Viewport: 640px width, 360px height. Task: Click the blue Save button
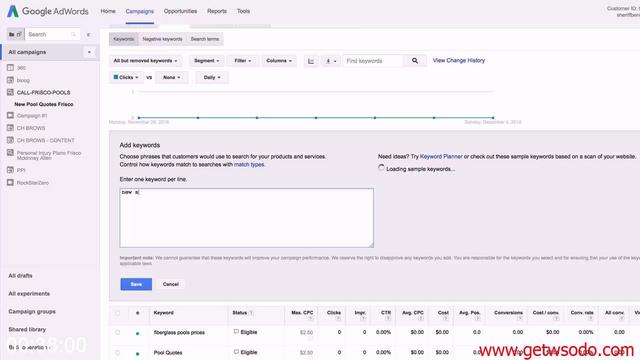[136, 284]
